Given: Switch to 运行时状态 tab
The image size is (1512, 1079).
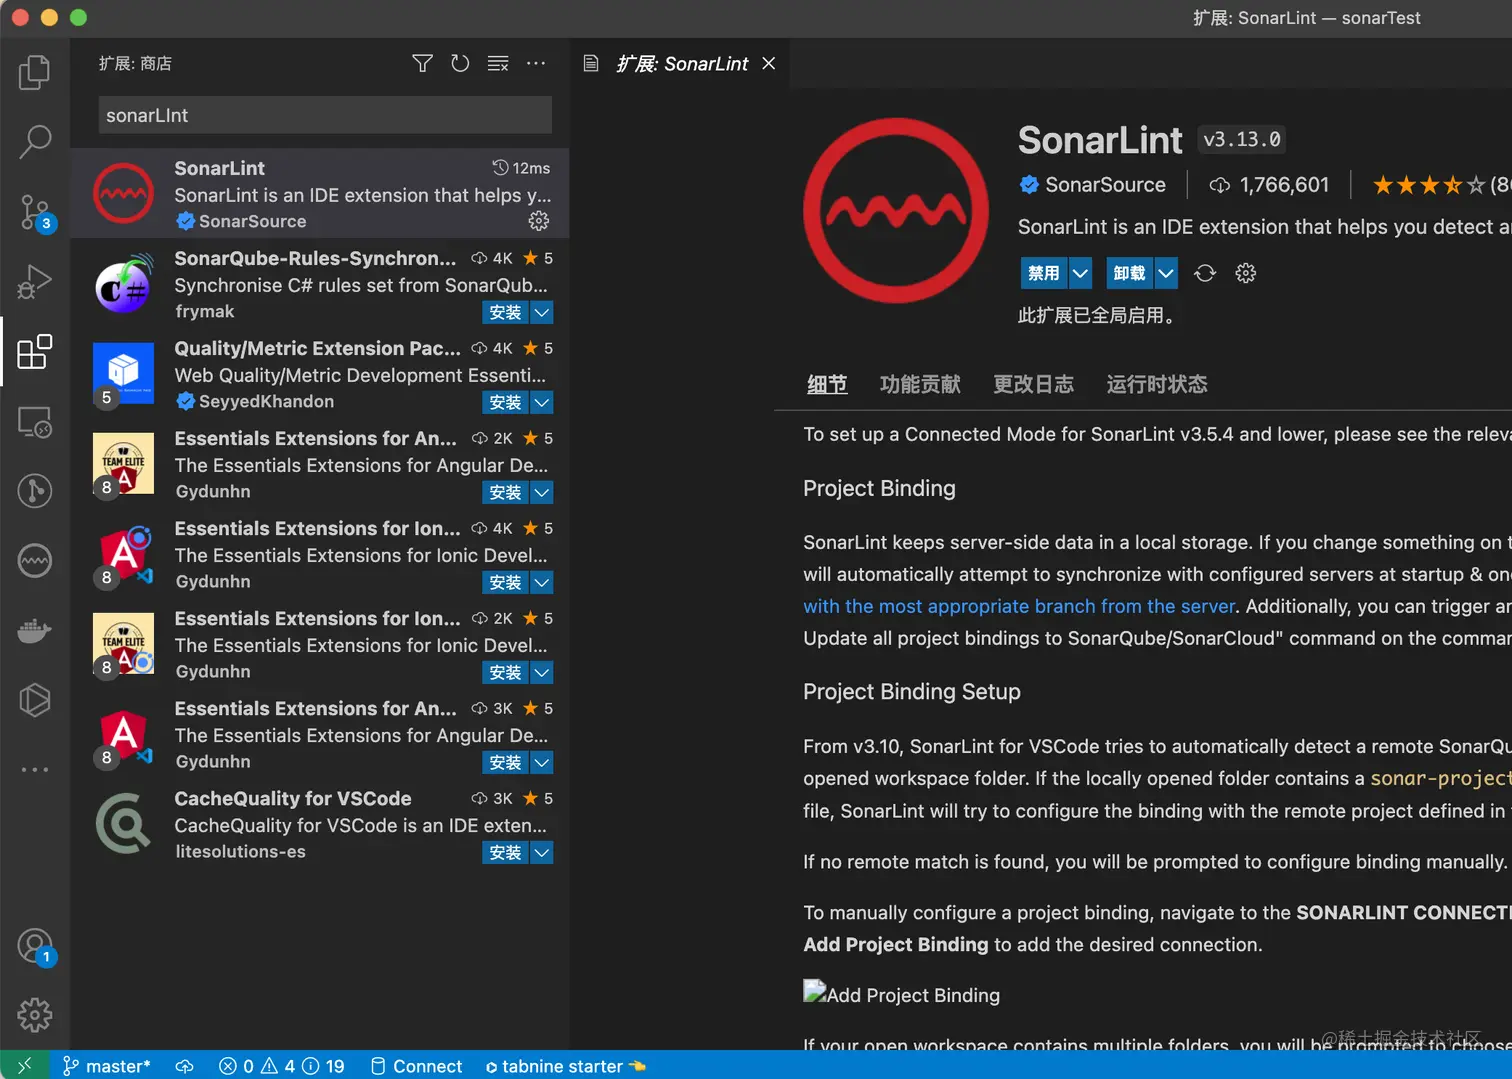Looking at the screenshot, I should 1157,385.
